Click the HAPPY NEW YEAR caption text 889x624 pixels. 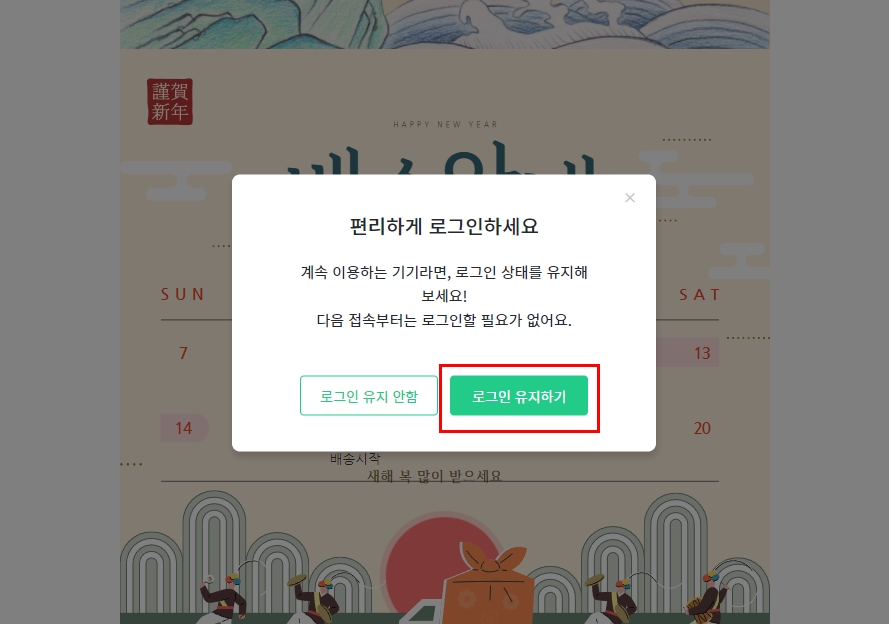tap(446, 124)
